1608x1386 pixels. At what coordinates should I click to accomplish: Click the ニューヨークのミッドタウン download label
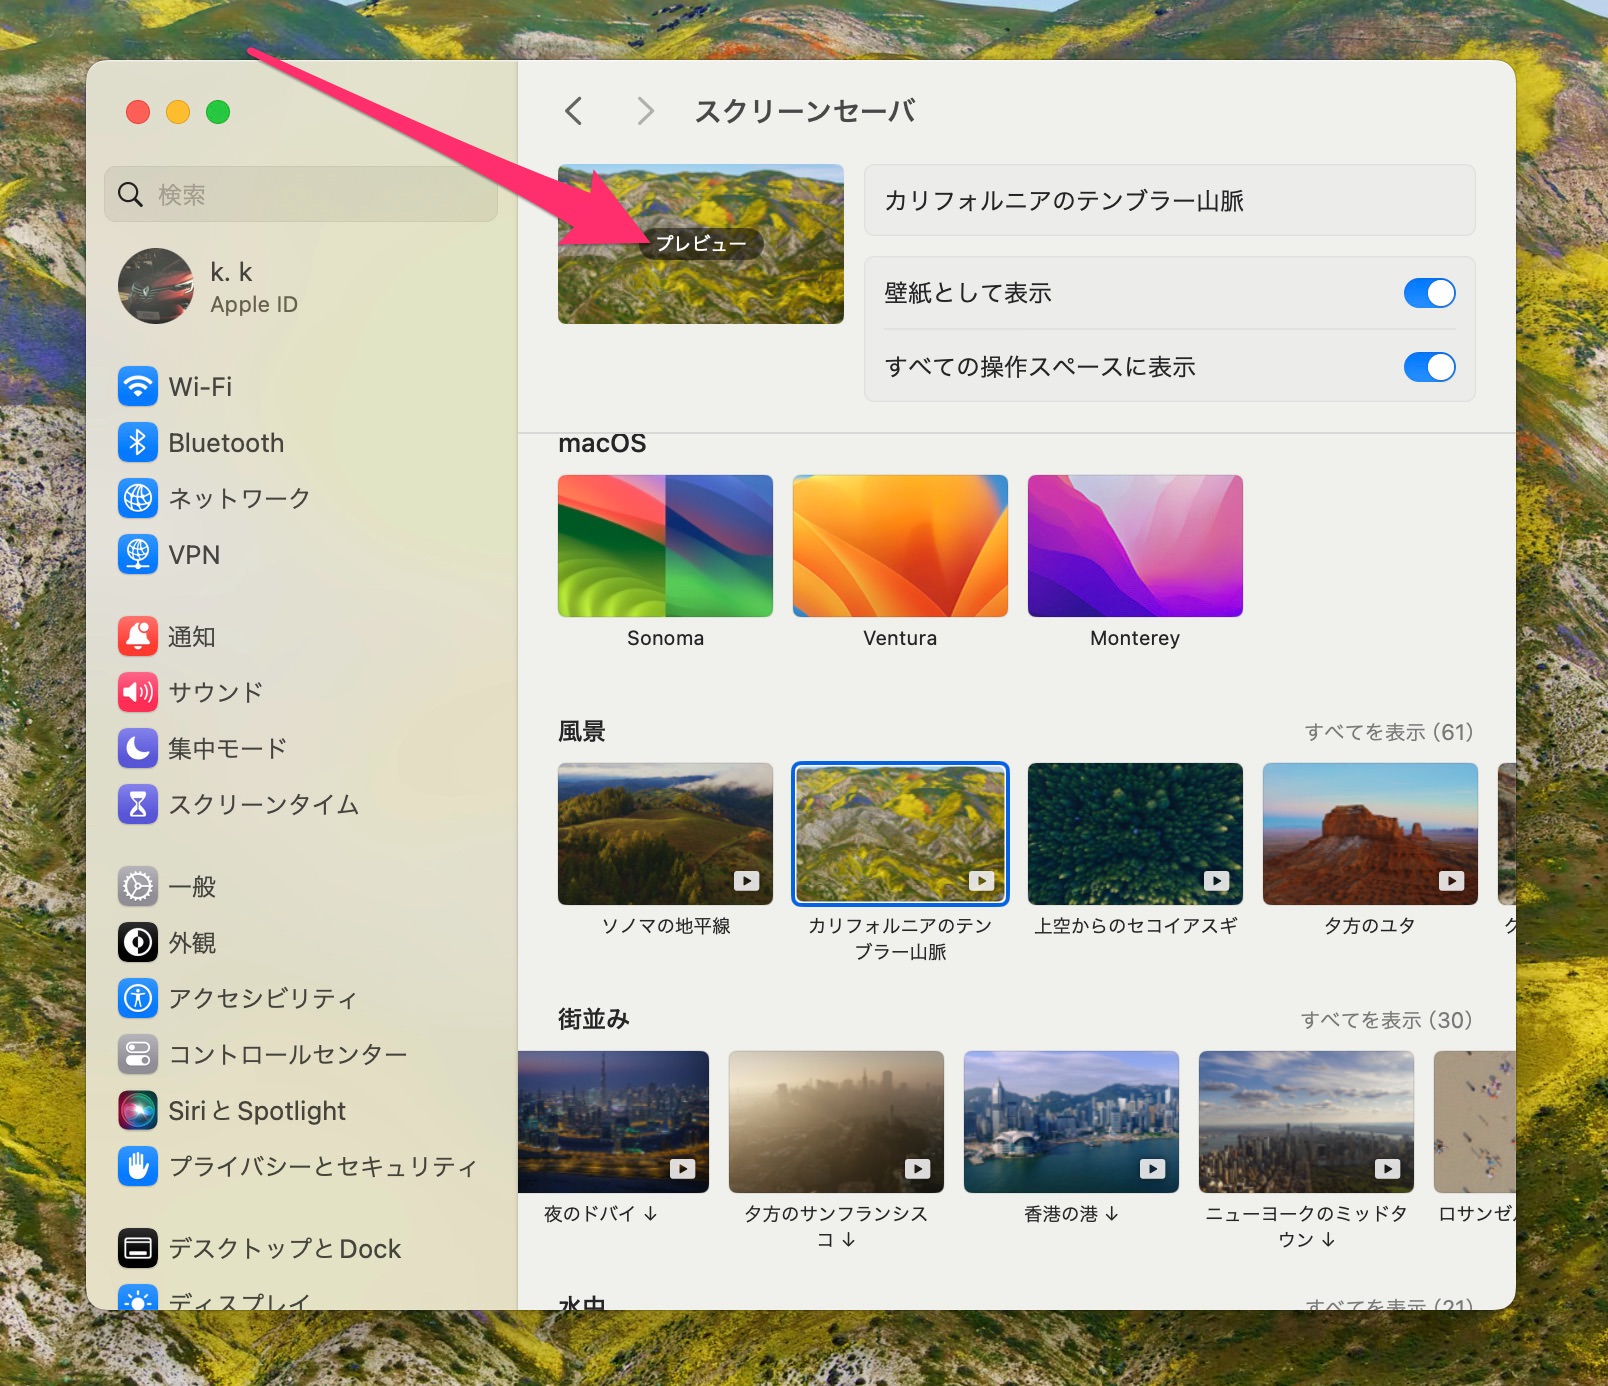tap(1306, 1227)
